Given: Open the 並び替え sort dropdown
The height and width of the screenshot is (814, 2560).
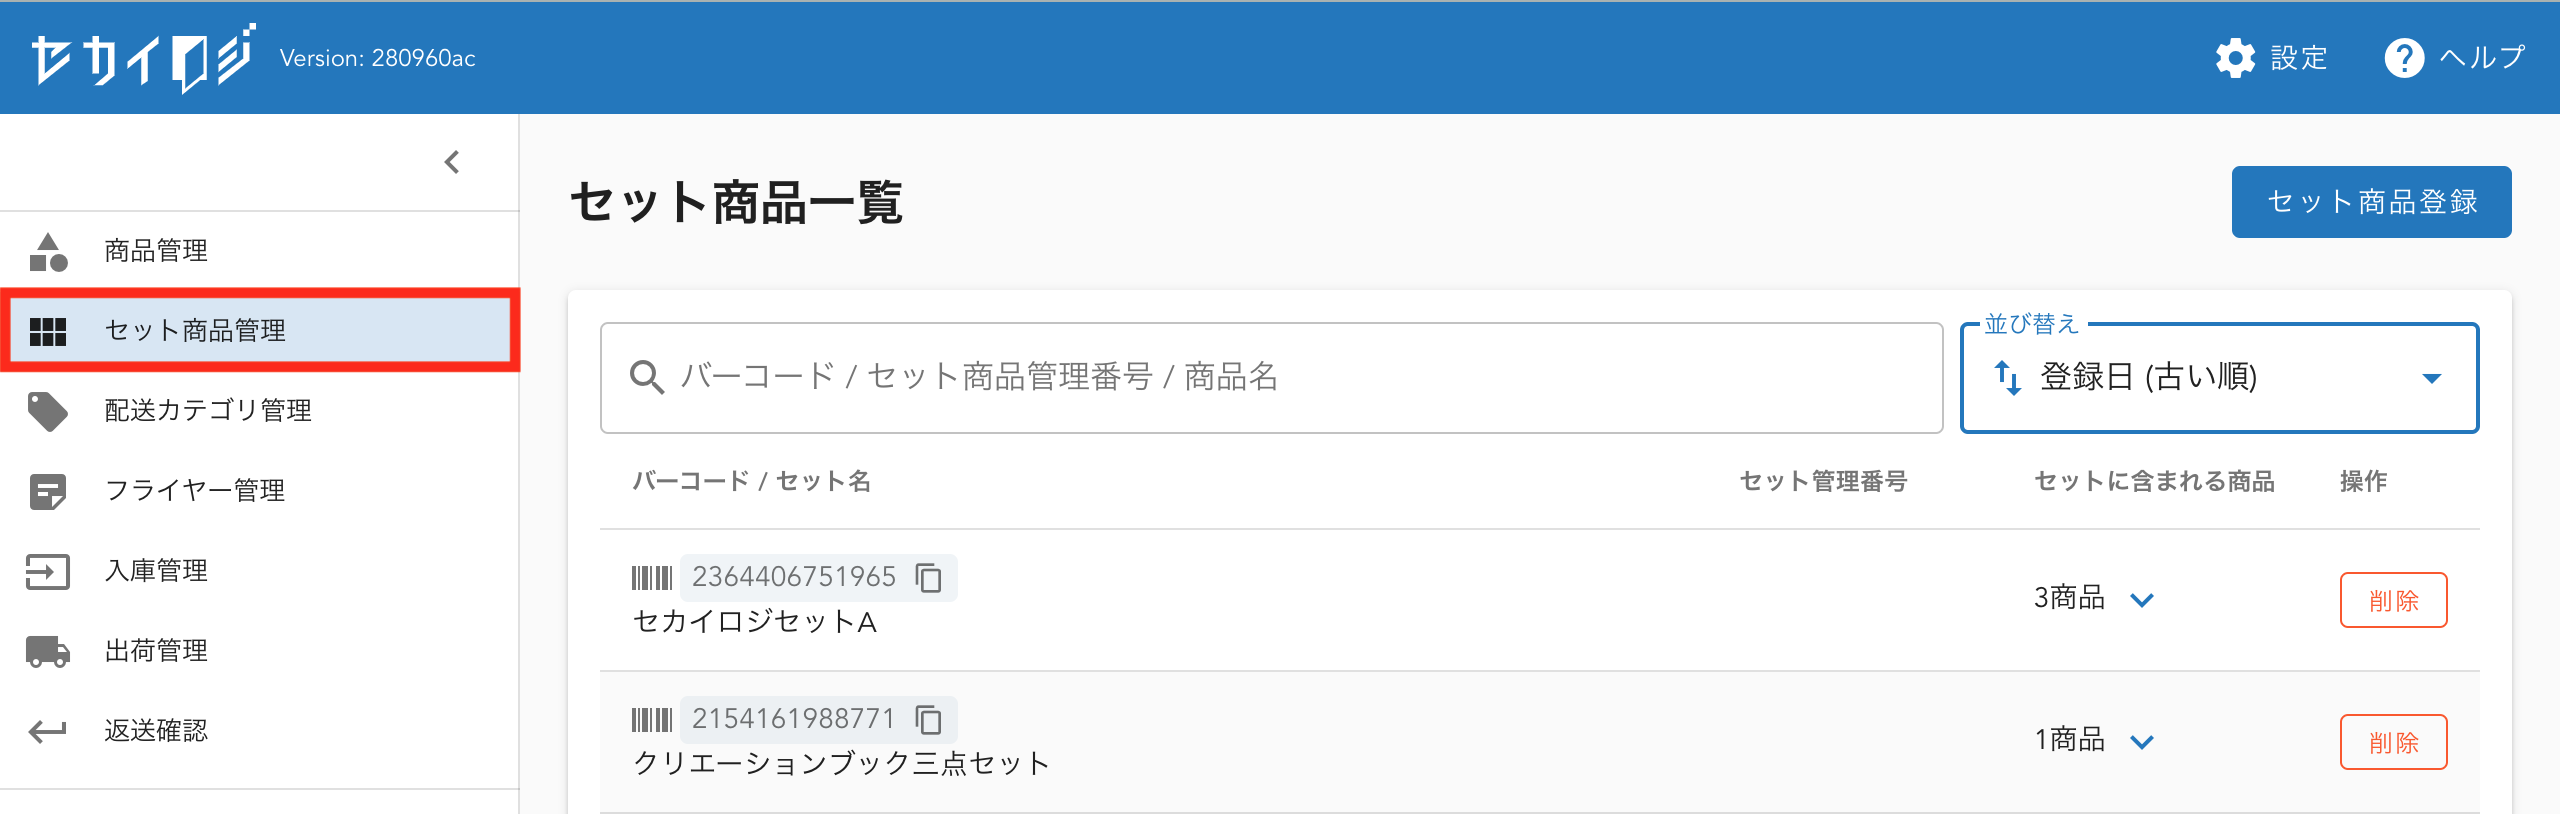Looking at the screenshot, I should click(2218, 378).
